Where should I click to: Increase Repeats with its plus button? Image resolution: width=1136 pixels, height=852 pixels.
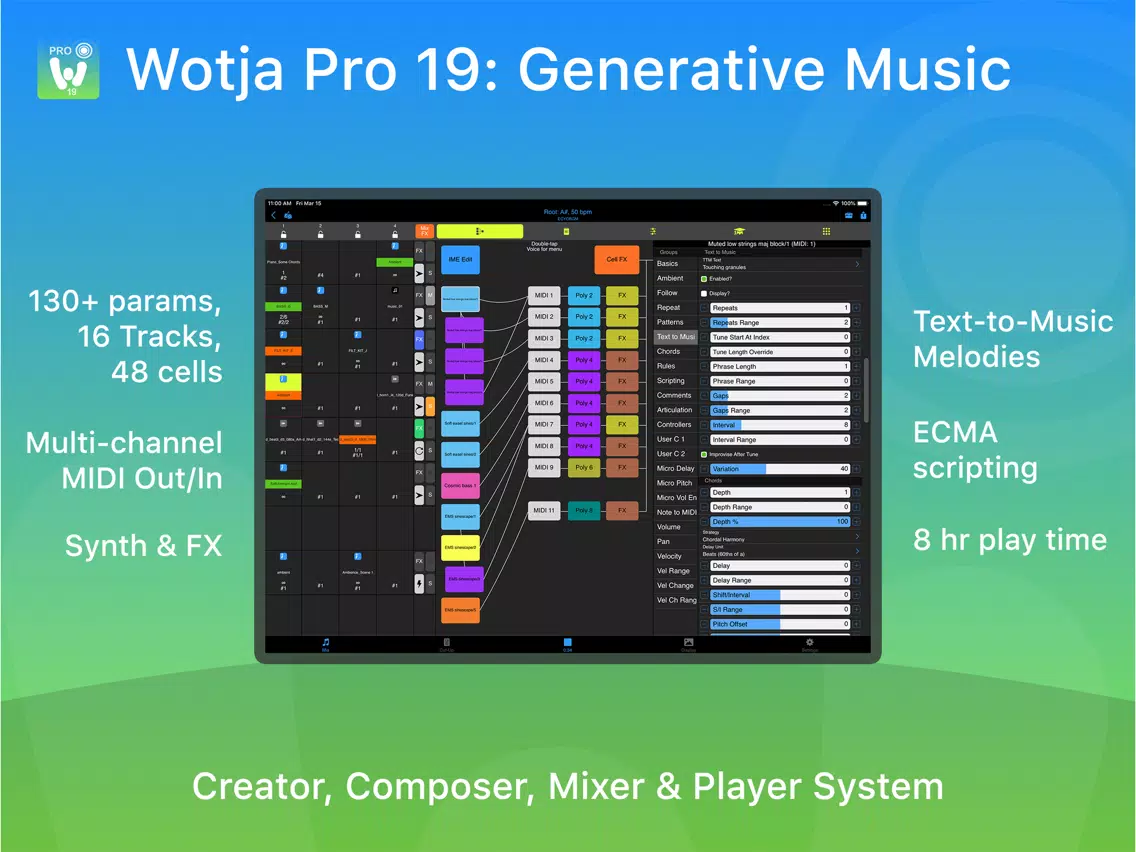(856, 308)
